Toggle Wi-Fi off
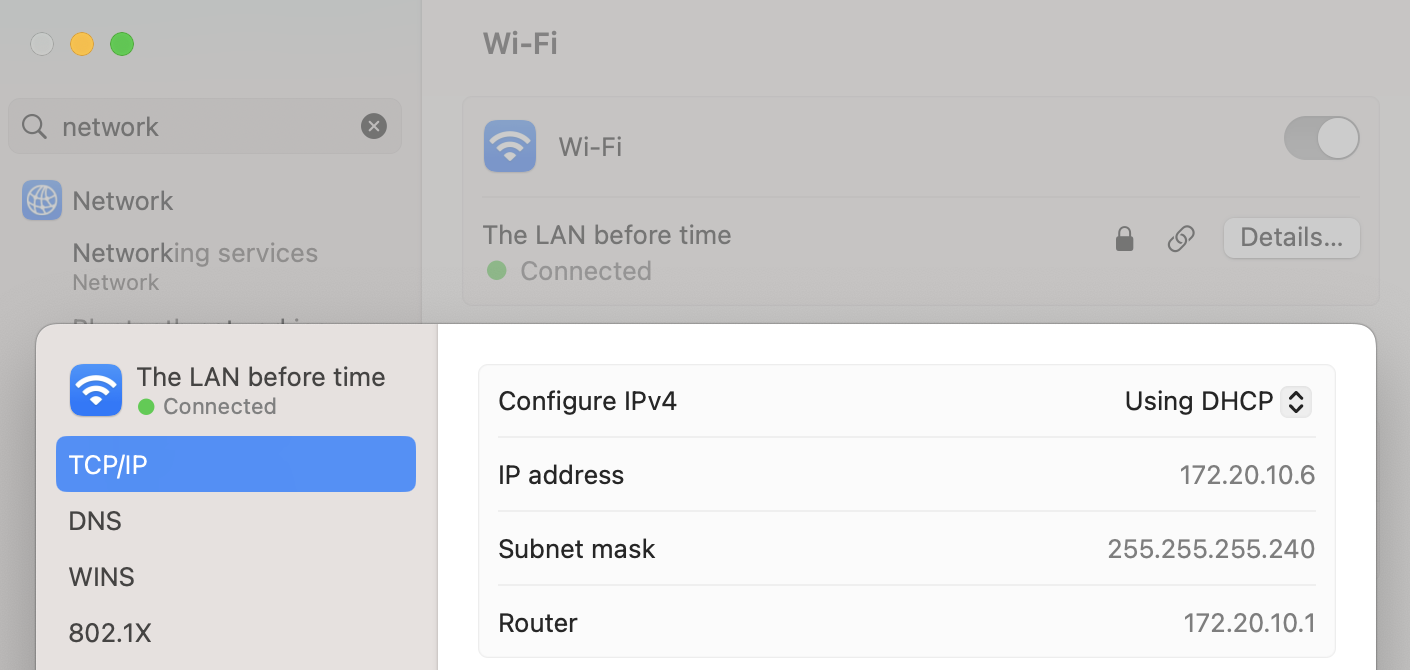This screenshot has width=1410, height=670. pos(1321,138)
